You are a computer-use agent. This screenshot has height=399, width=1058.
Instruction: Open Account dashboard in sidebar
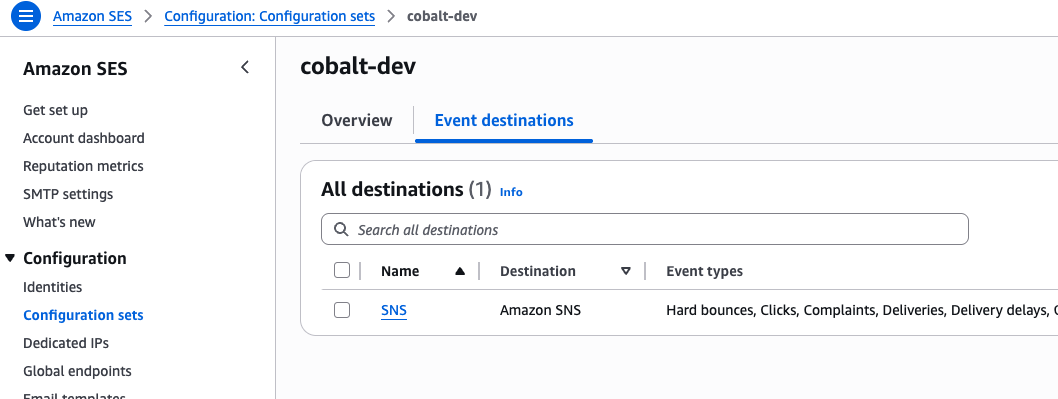click(x=84, y=138)
